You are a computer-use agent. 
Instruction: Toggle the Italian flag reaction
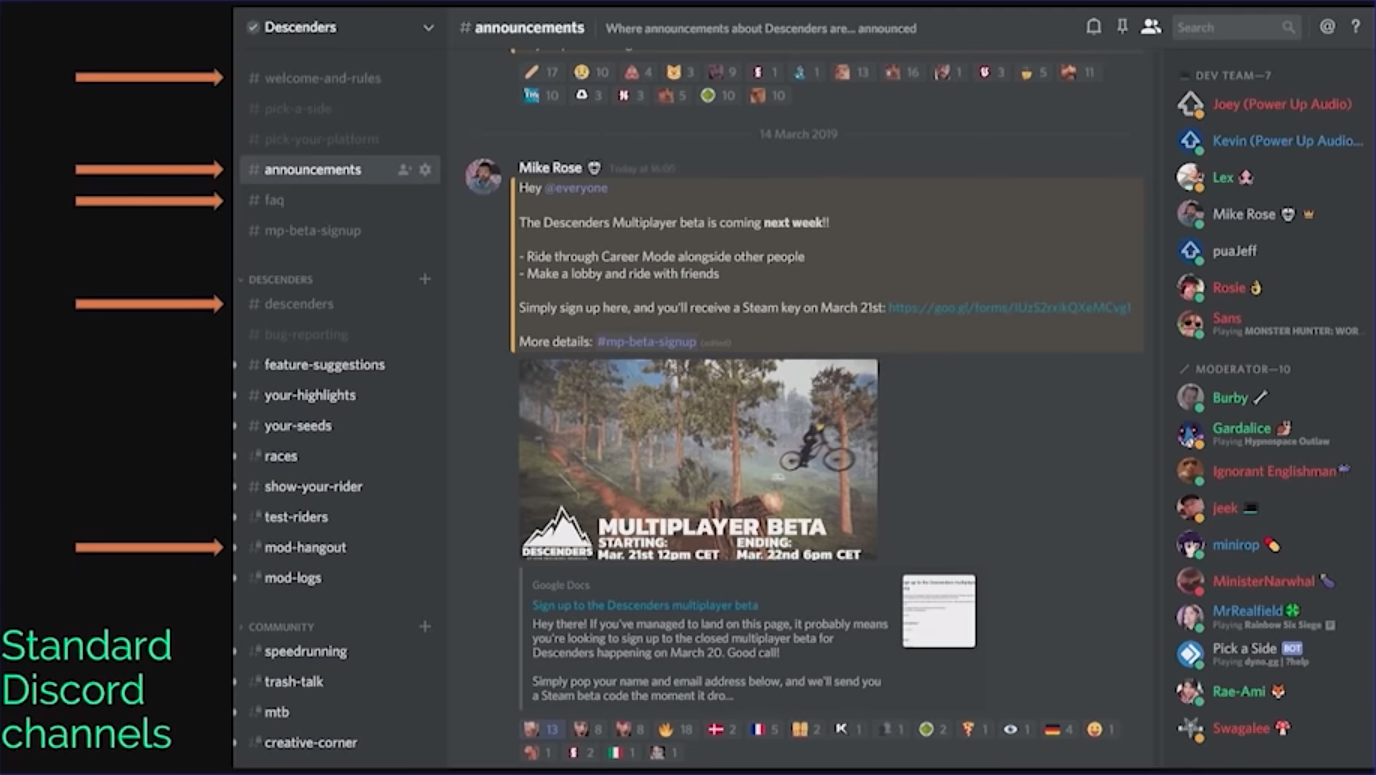click(x=622, y=752)
